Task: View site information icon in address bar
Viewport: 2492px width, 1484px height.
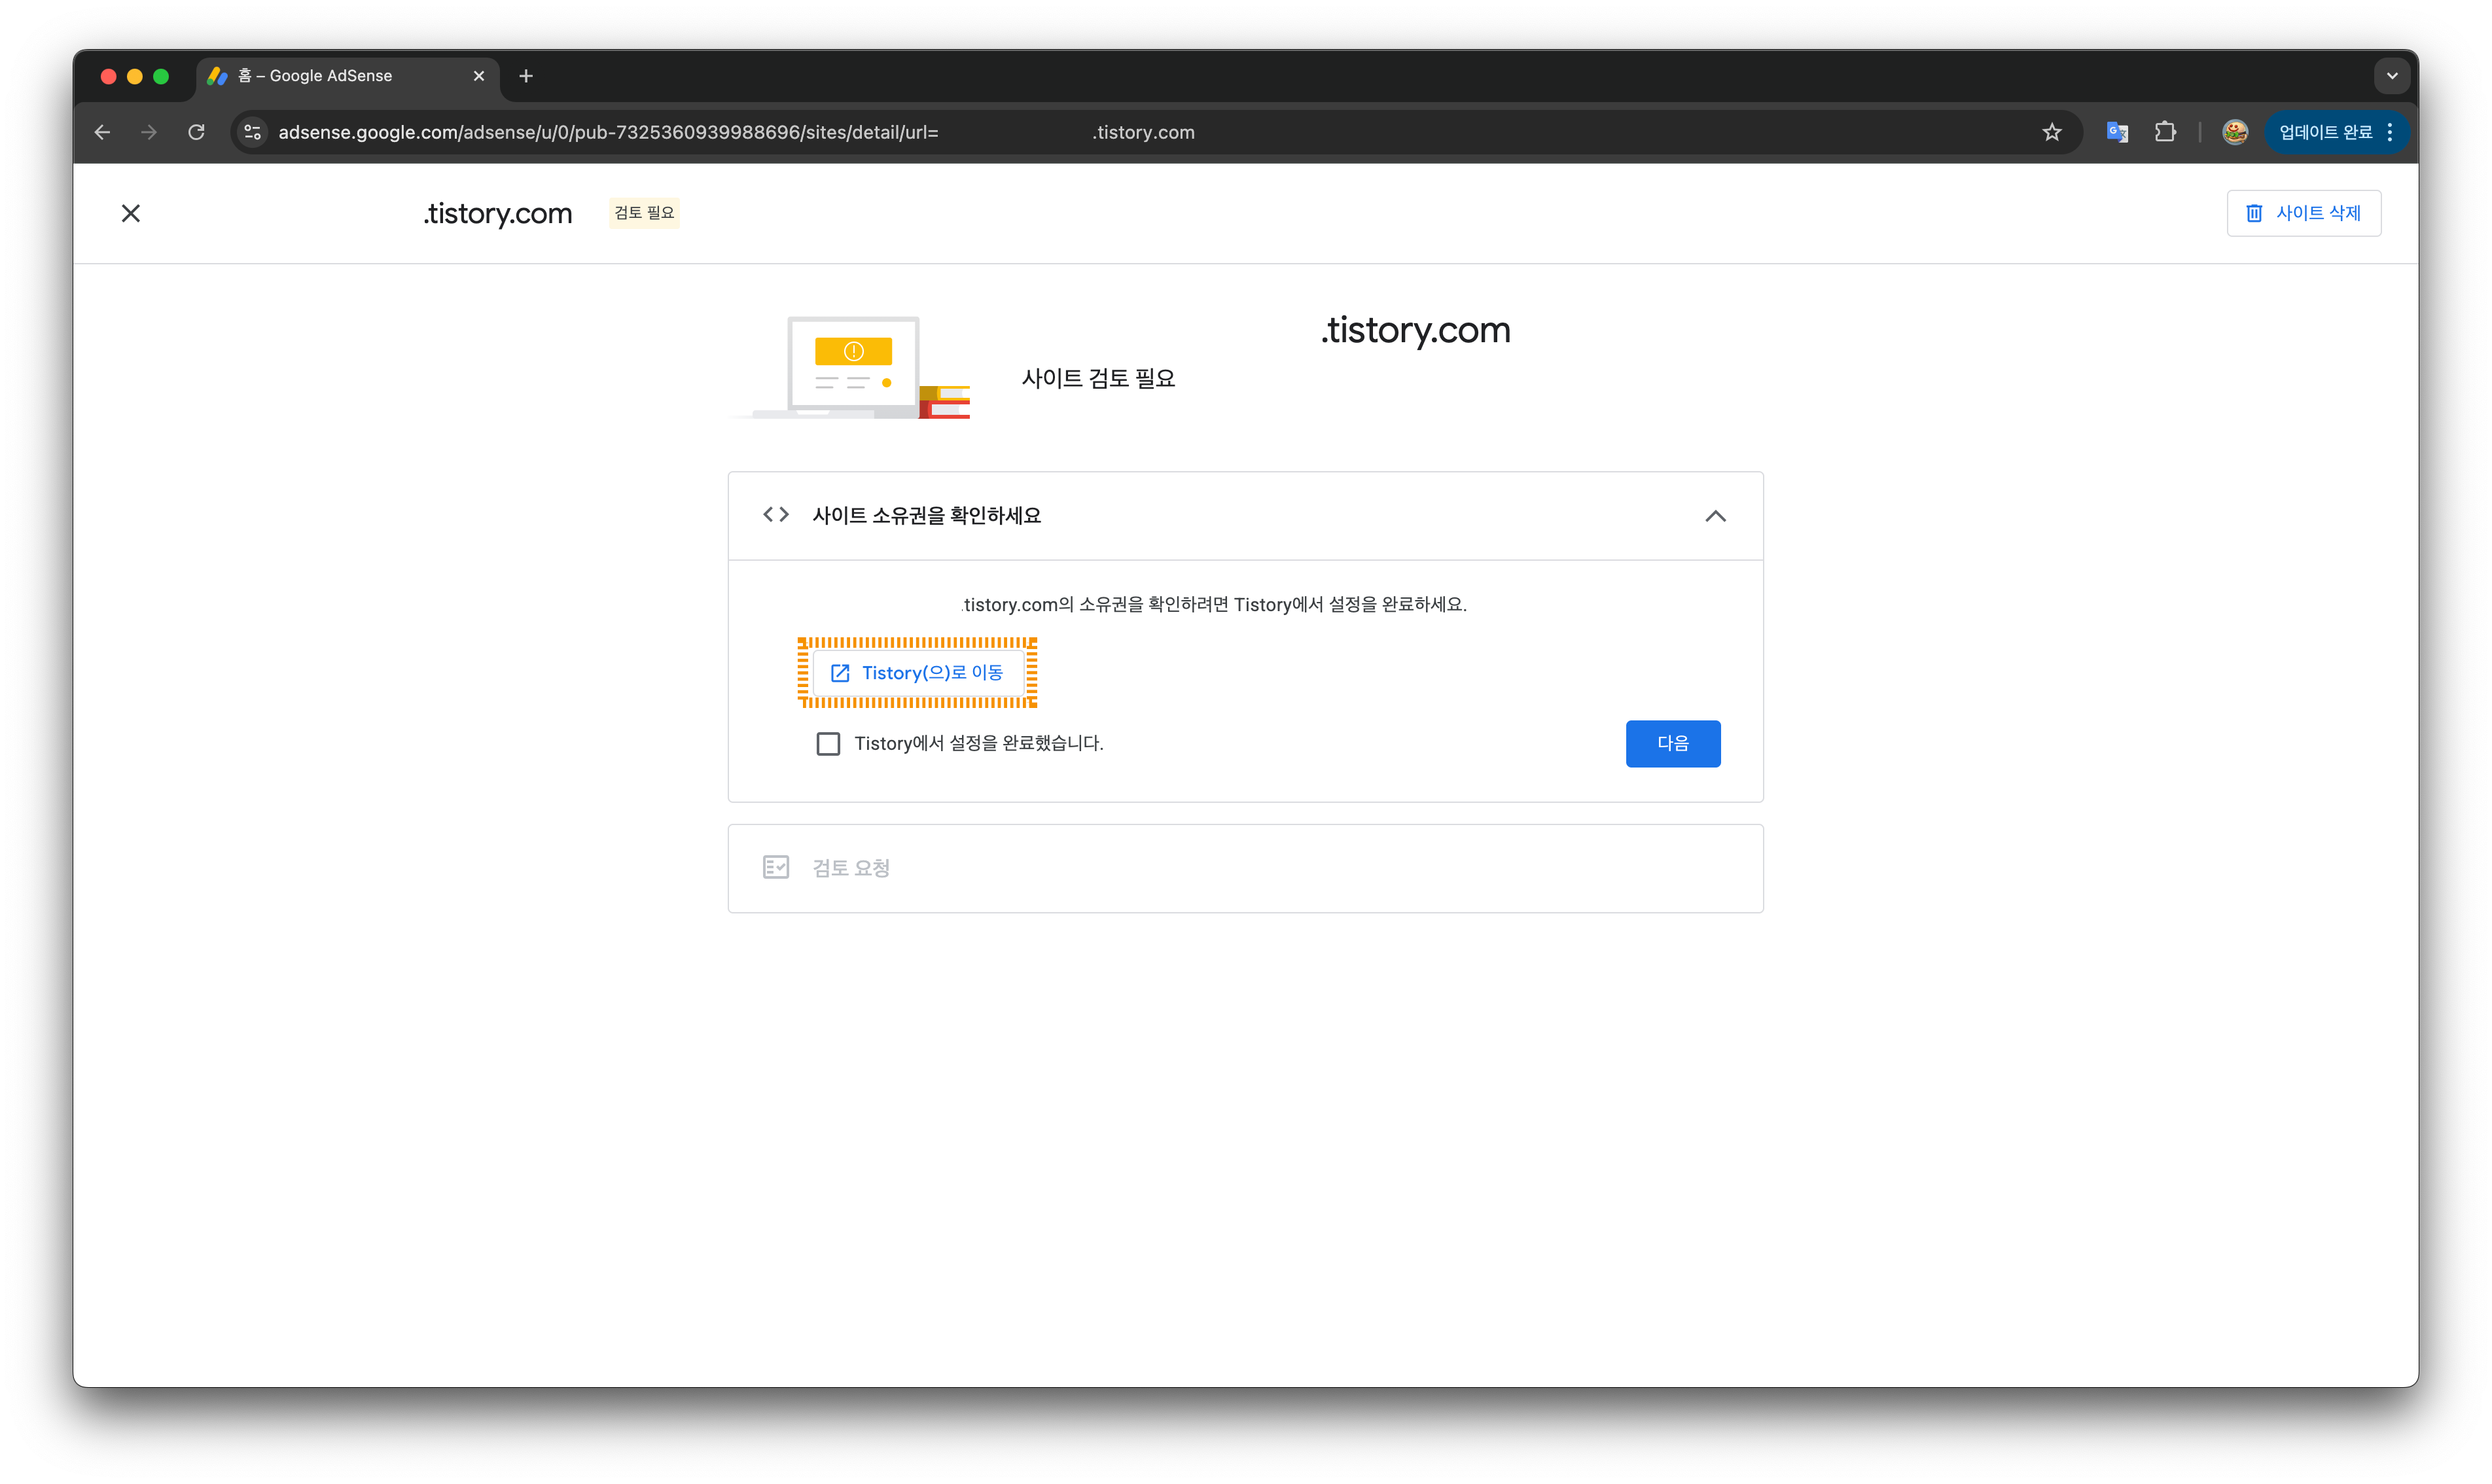Action: click(x=253, y=132)
